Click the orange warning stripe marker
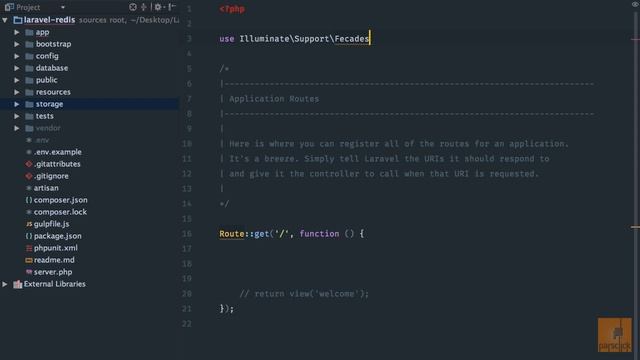The image size is (640, 360). (635, 227)
